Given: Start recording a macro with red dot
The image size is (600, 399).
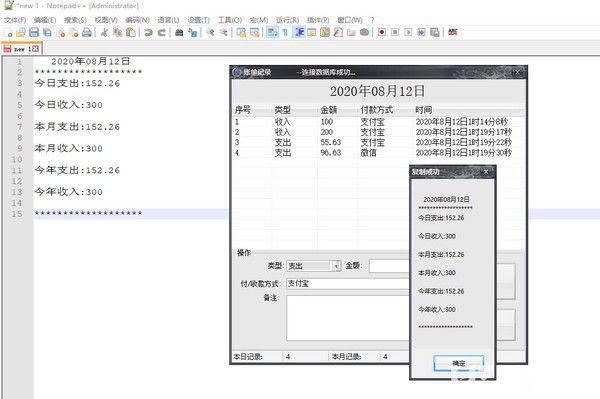Looking at the screenshot, I should click(x=382, y=33).
